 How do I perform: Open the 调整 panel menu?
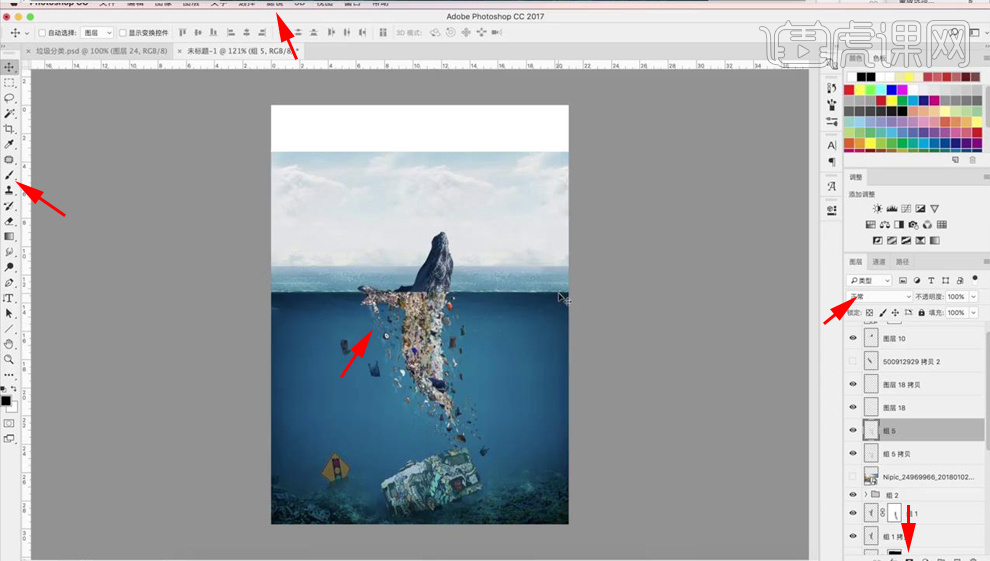tap(986, 177)
